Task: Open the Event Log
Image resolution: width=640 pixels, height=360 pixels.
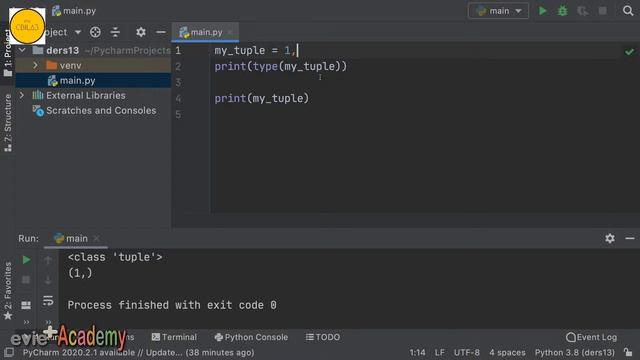Action: [591, 337]
